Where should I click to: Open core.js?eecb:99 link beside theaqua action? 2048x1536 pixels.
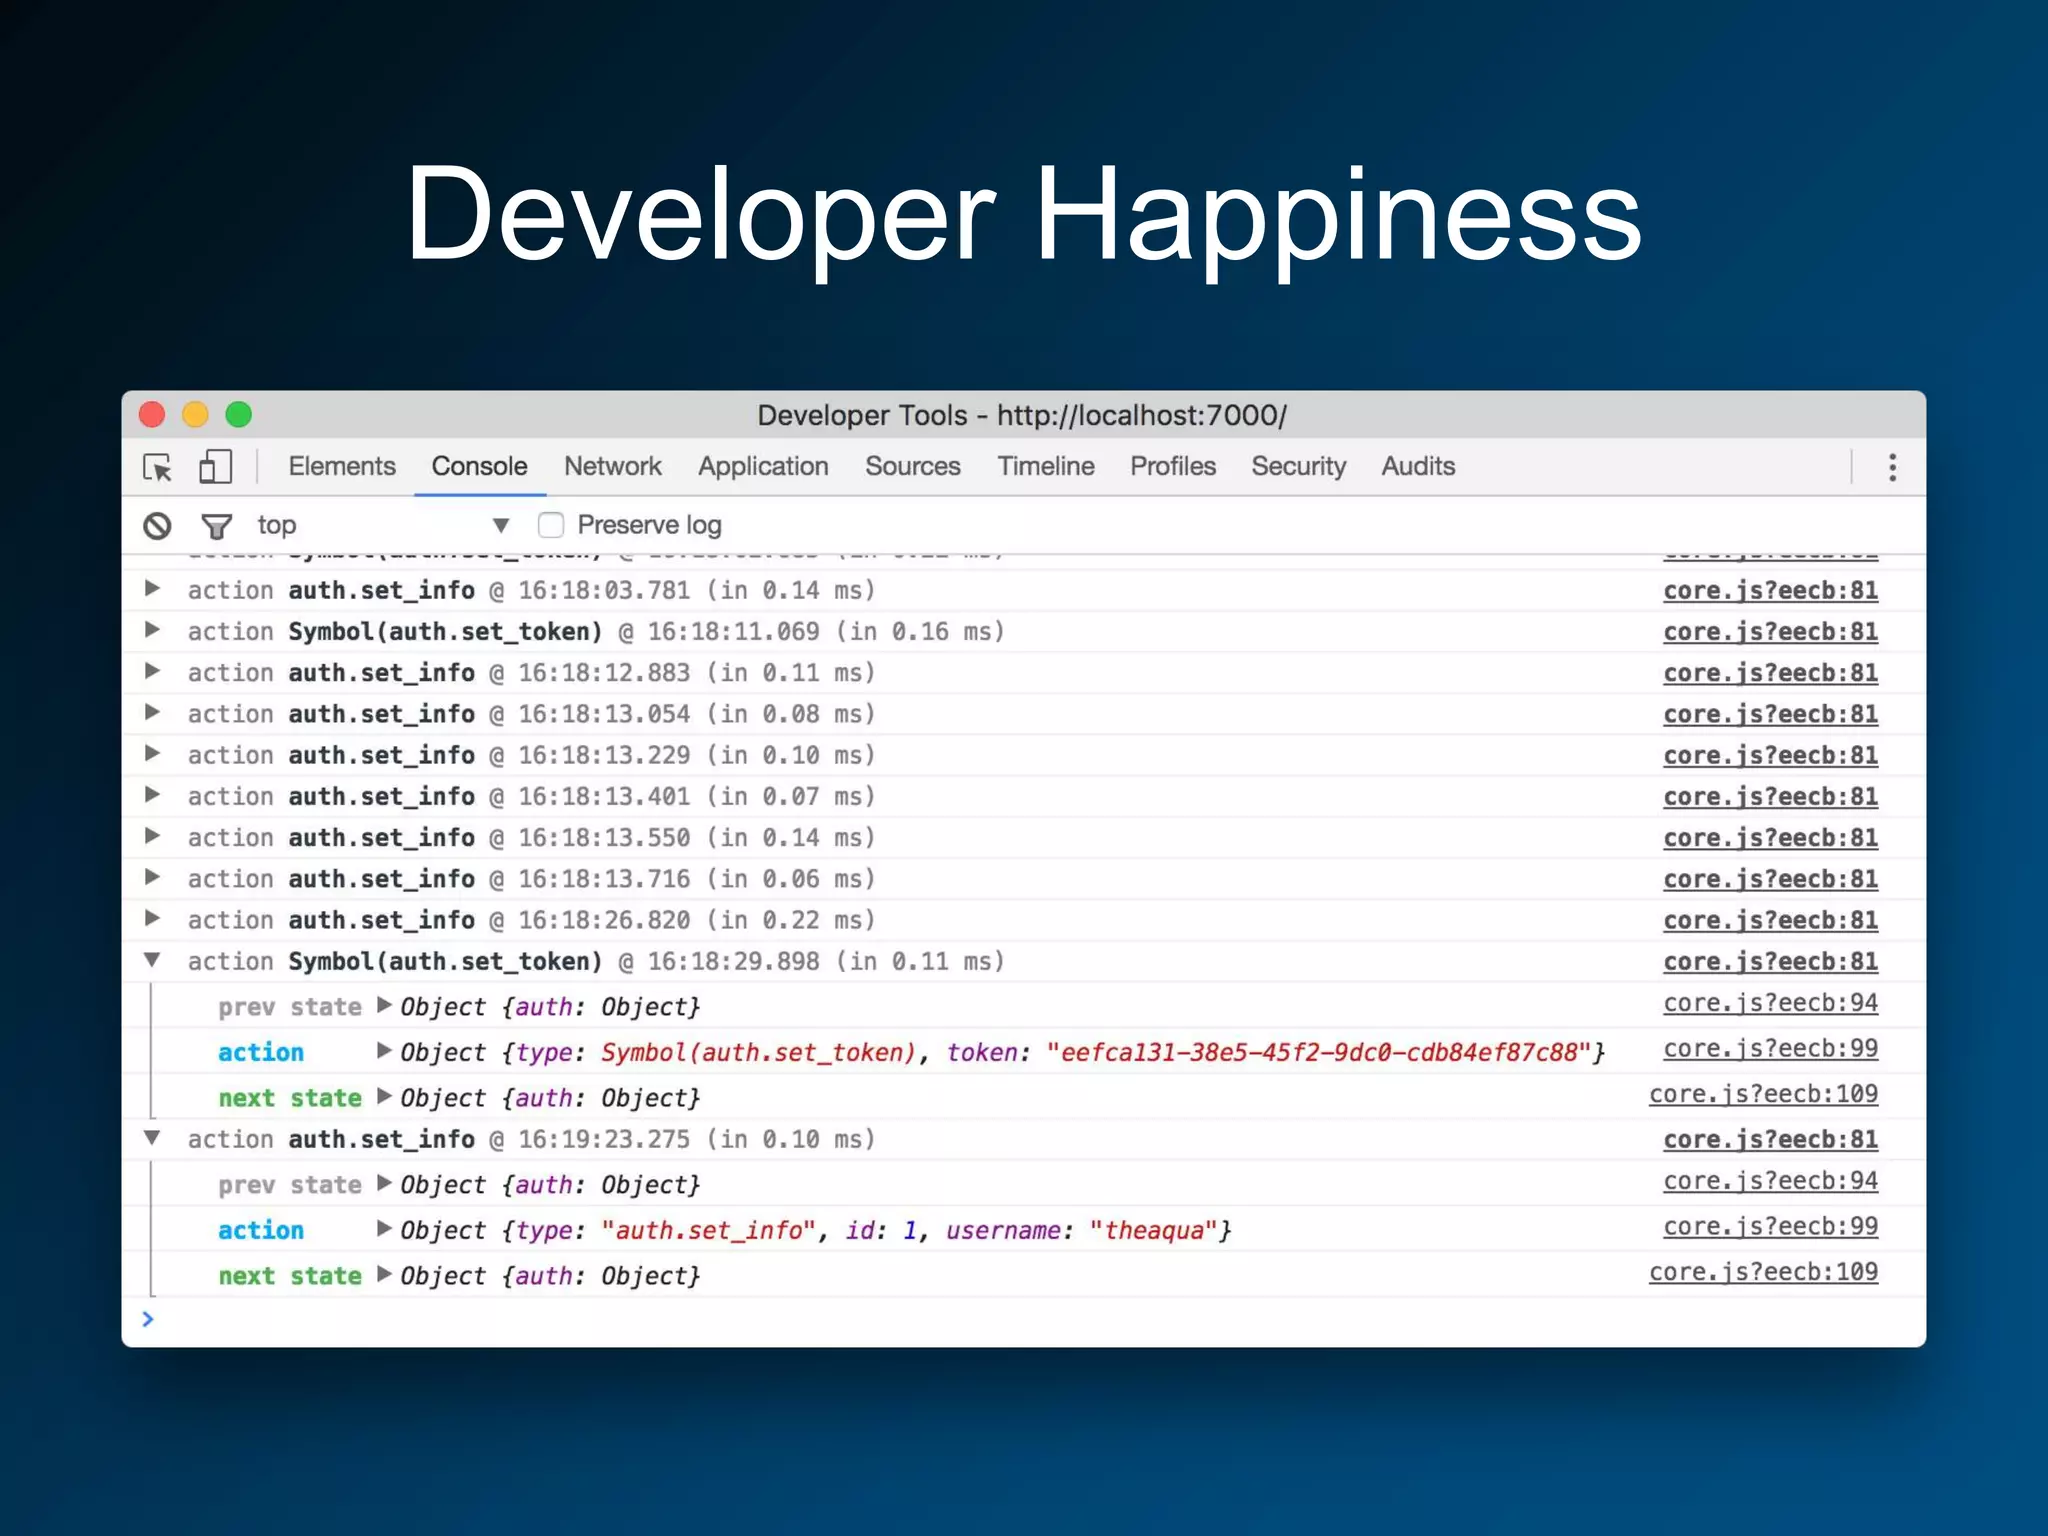click(1770, 1227)
